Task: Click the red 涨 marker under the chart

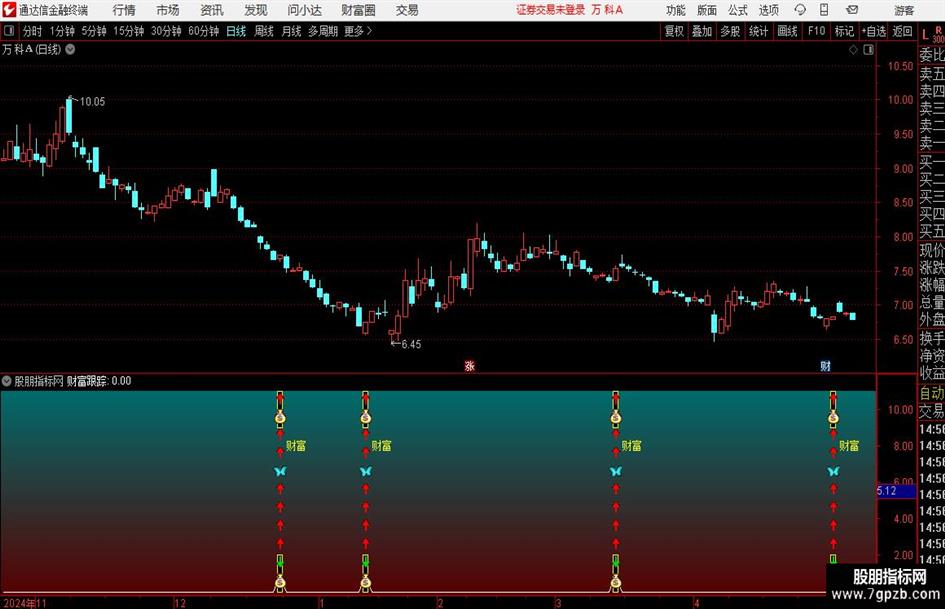Action: (x=469, y=365)
